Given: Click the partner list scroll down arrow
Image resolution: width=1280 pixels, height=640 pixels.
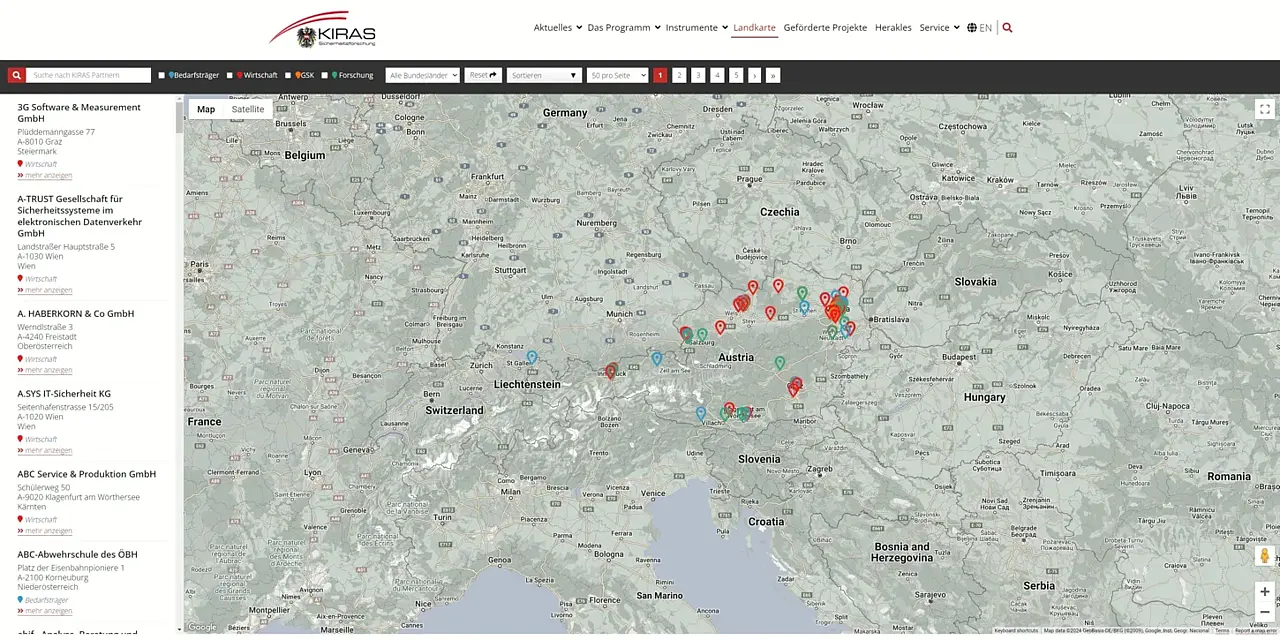Looking at the screenshot, I should [179, 629].
